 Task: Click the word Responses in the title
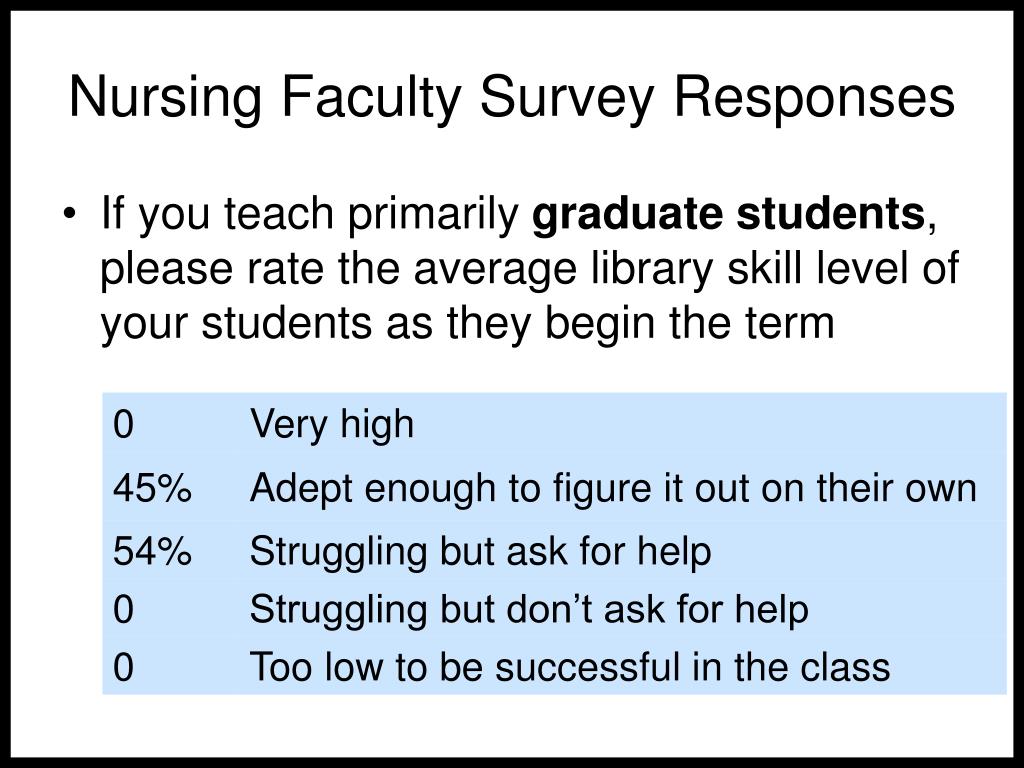pyautogui.click(x=814, y=99)
